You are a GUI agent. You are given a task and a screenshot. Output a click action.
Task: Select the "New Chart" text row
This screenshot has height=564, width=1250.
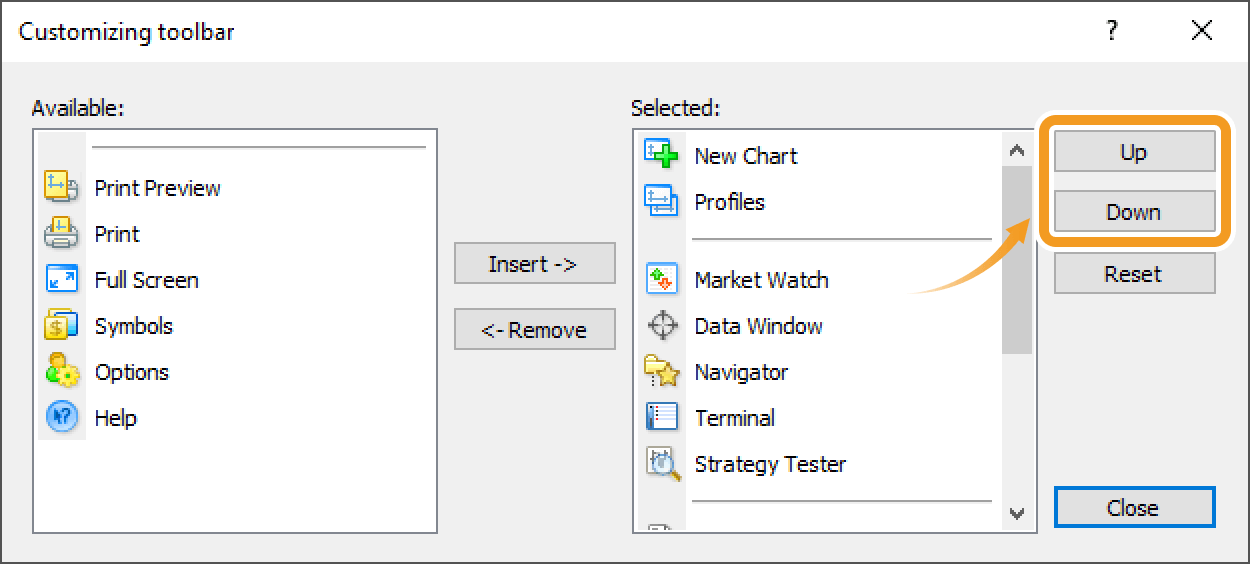(746, 156)
